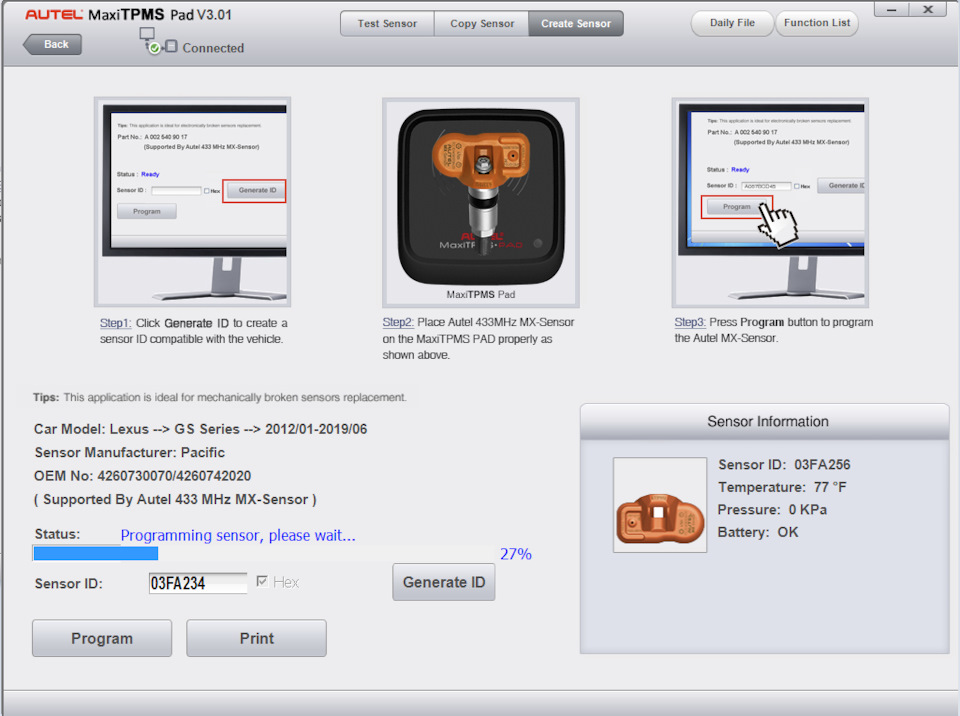The width and height of the screenshot is (960, 716).
Task: Toggle the Hex checkbox
Action: (262, 581)
